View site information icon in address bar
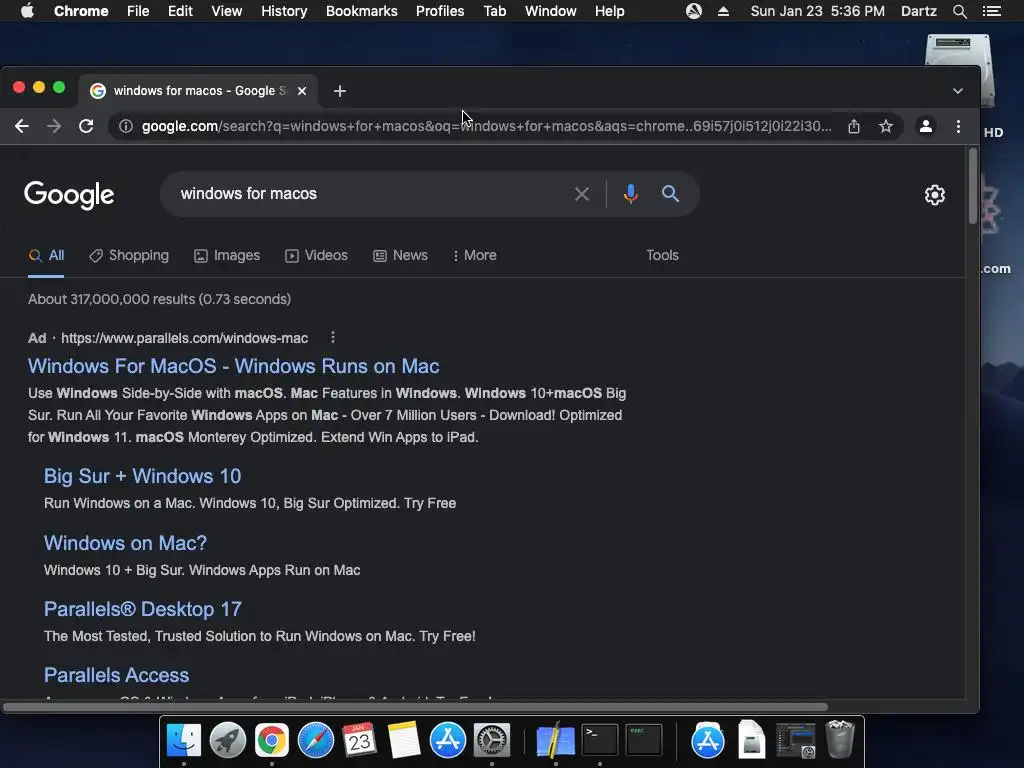Screen dimensions: 1024x768 click(126, 126)
